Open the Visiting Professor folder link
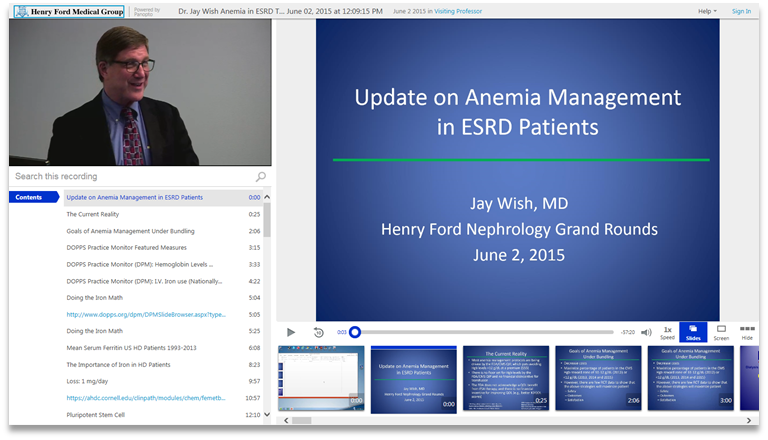Screen dimensions: 768x440 click(458, 11)
